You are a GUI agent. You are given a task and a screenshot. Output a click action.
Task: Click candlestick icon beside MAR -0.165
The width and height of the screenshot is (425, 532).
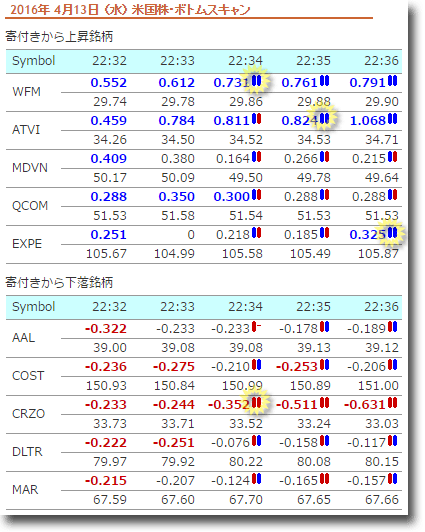coord(325,479)
